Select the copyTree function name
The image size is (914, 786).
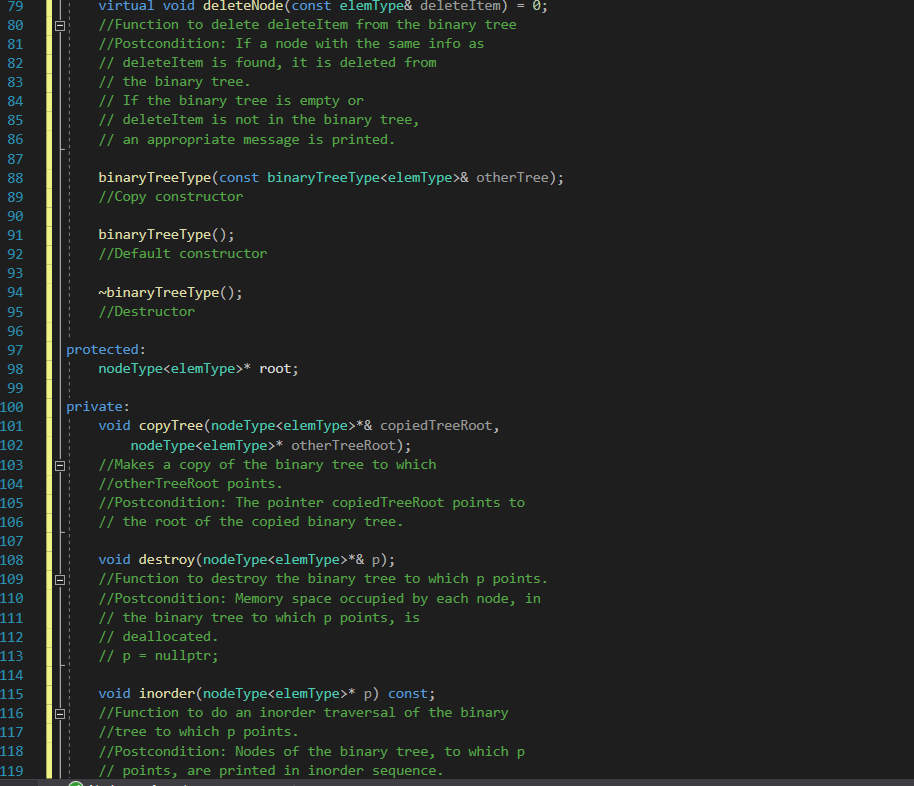(x=170, y=425)
